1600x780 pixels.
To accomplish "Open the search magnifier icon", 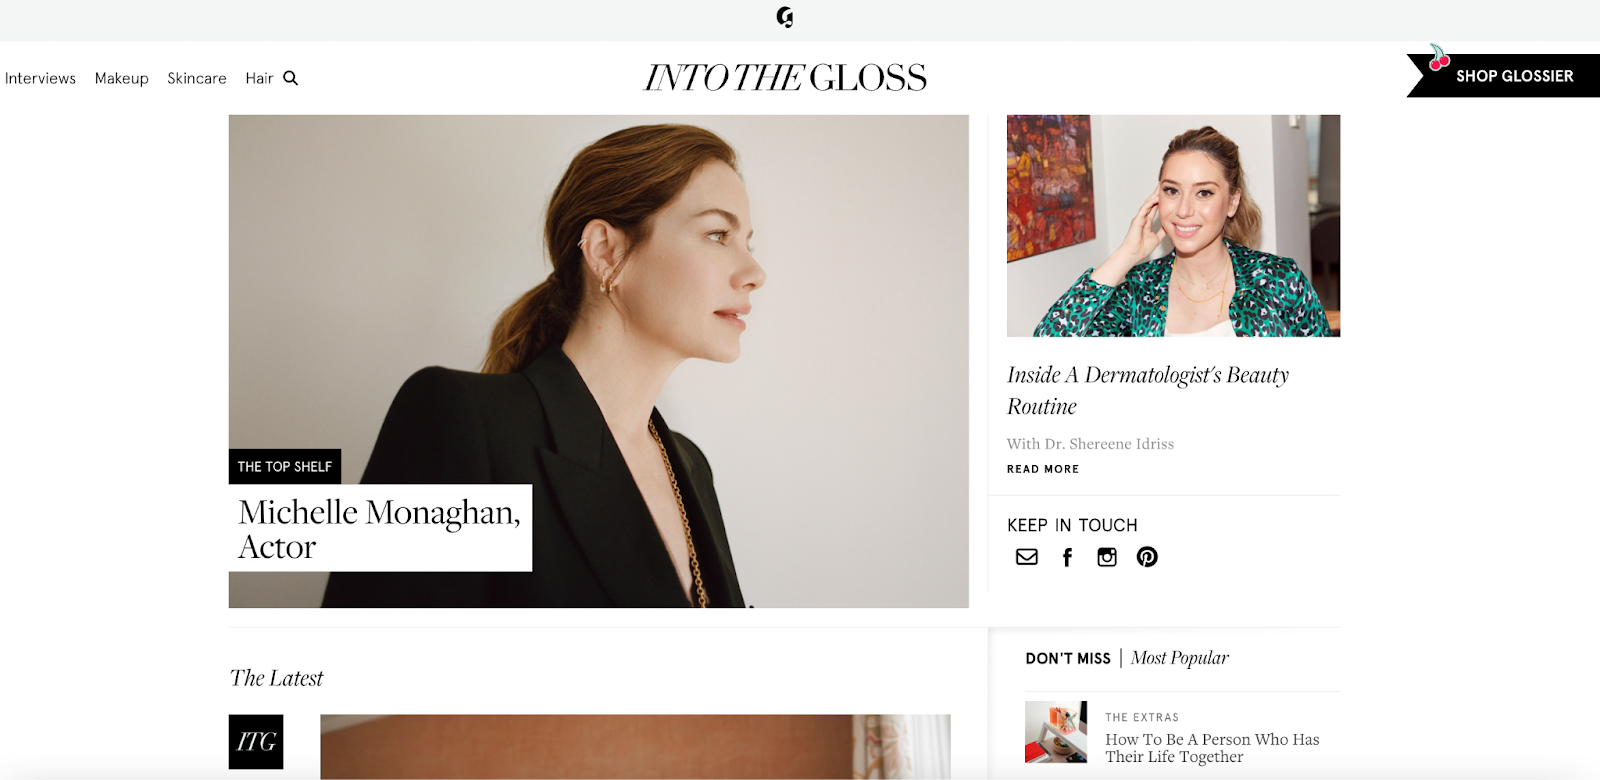I will point(290,78).
